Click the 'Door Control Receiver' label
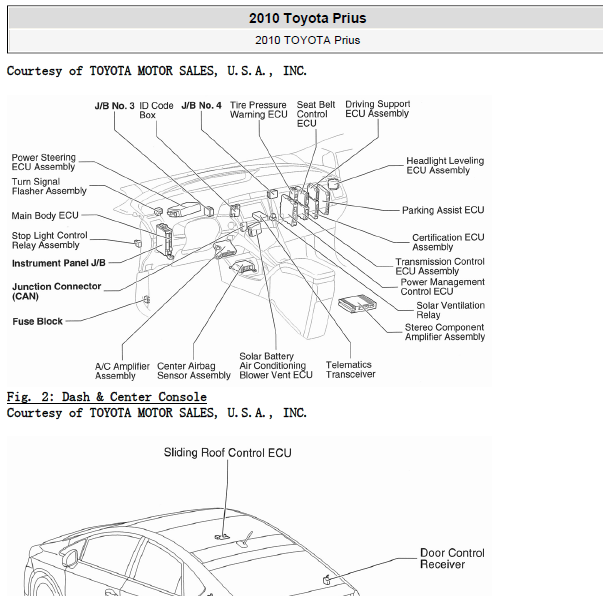Screen dimensions: 603x596 coord(452,559)
